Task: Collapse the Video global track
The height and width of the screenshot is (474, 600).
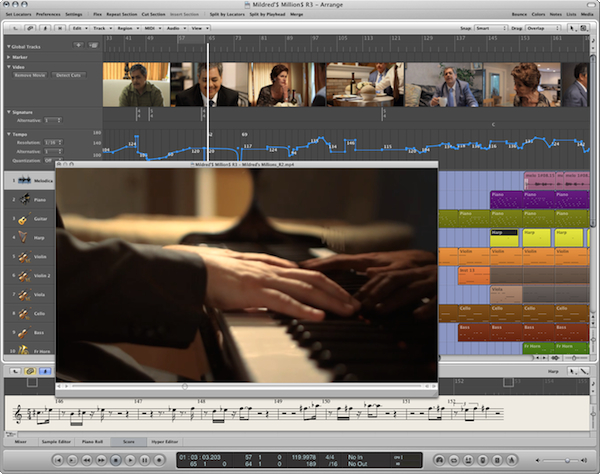Action: click(x=8, y=67)
